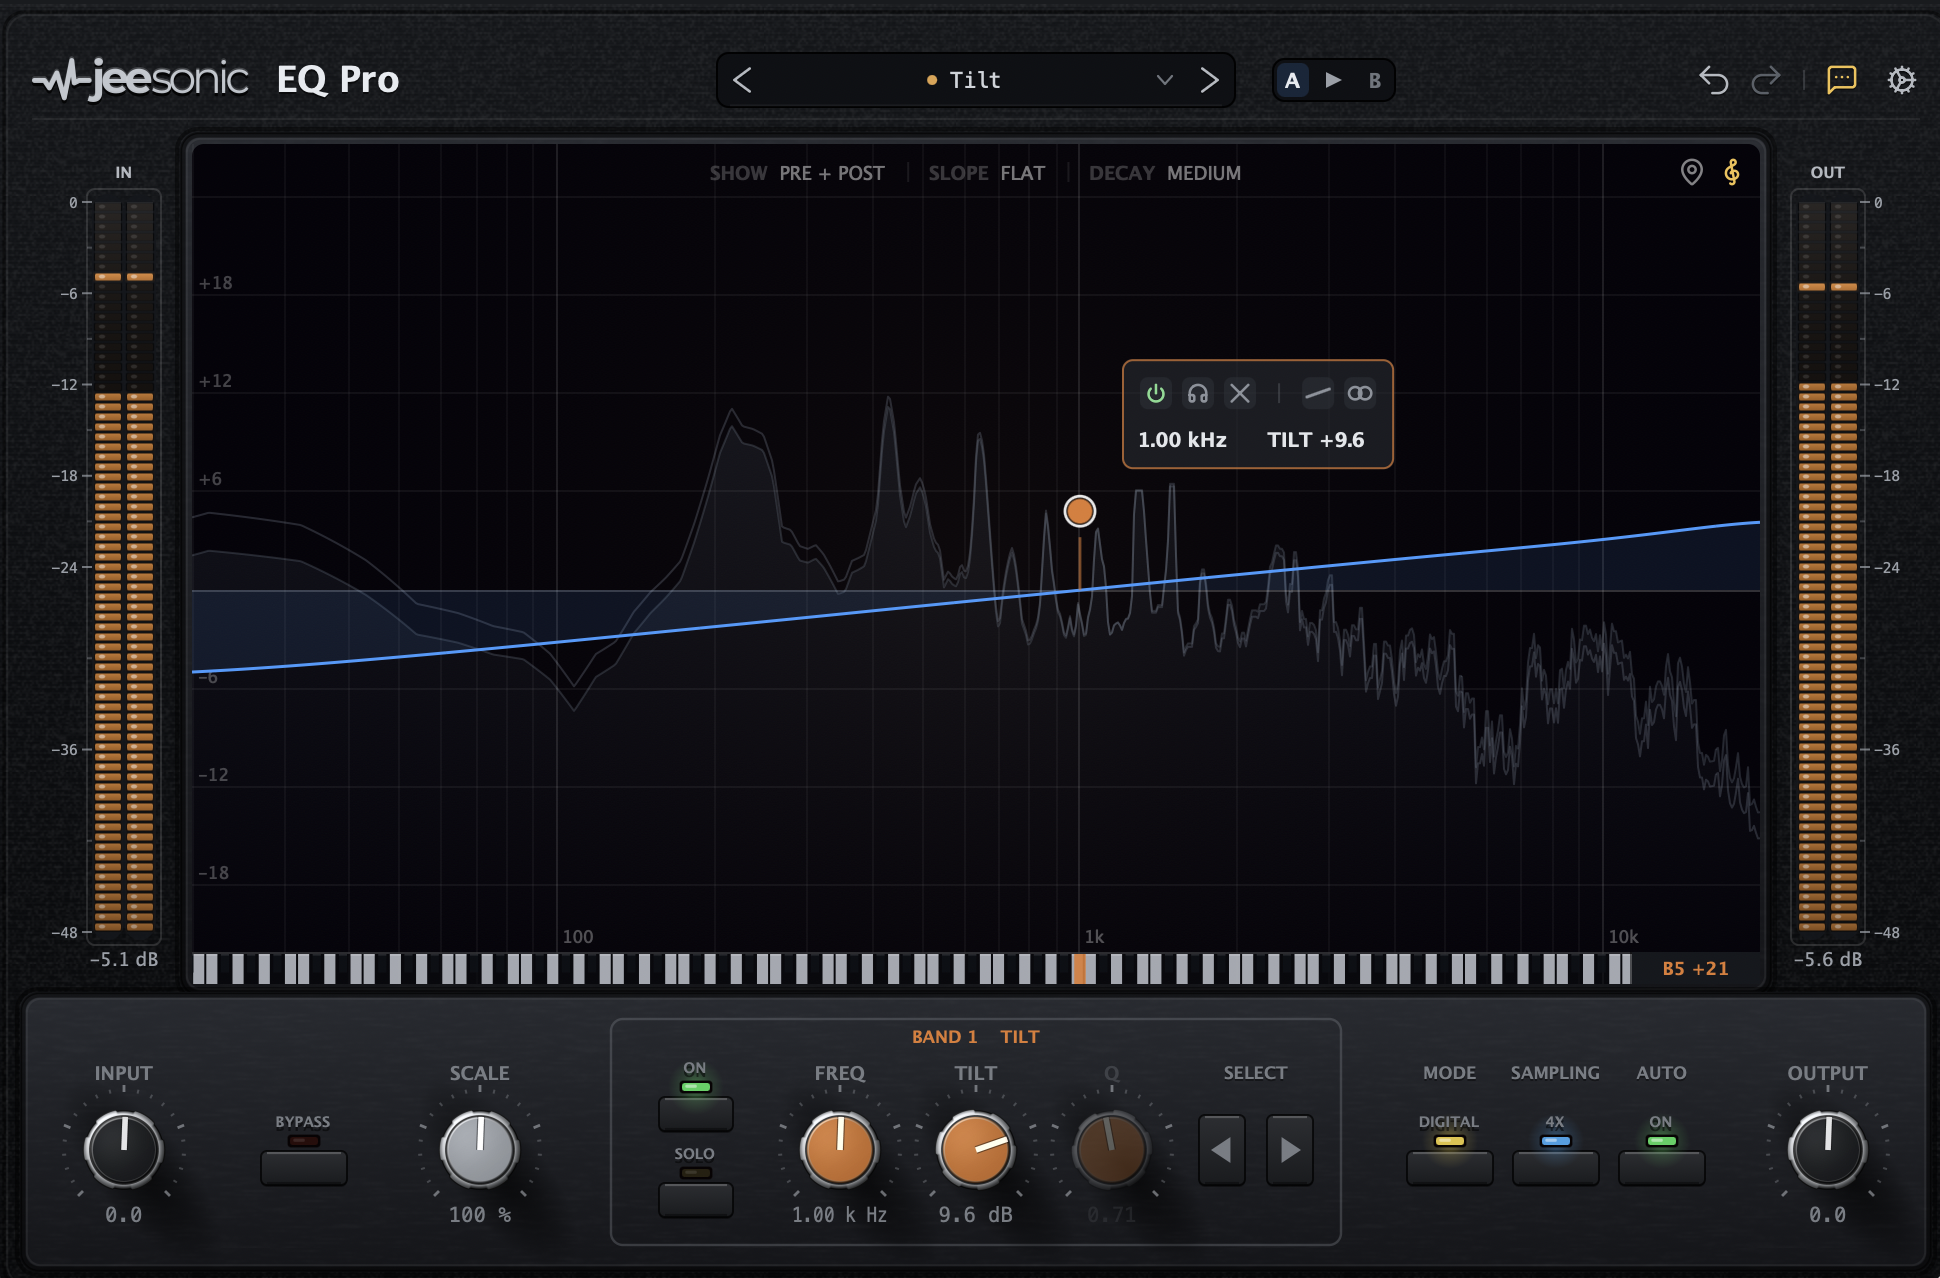Click the stereo link circles icon
The height and width of the screenshot is (1278, 1940).
(1359, 393)
